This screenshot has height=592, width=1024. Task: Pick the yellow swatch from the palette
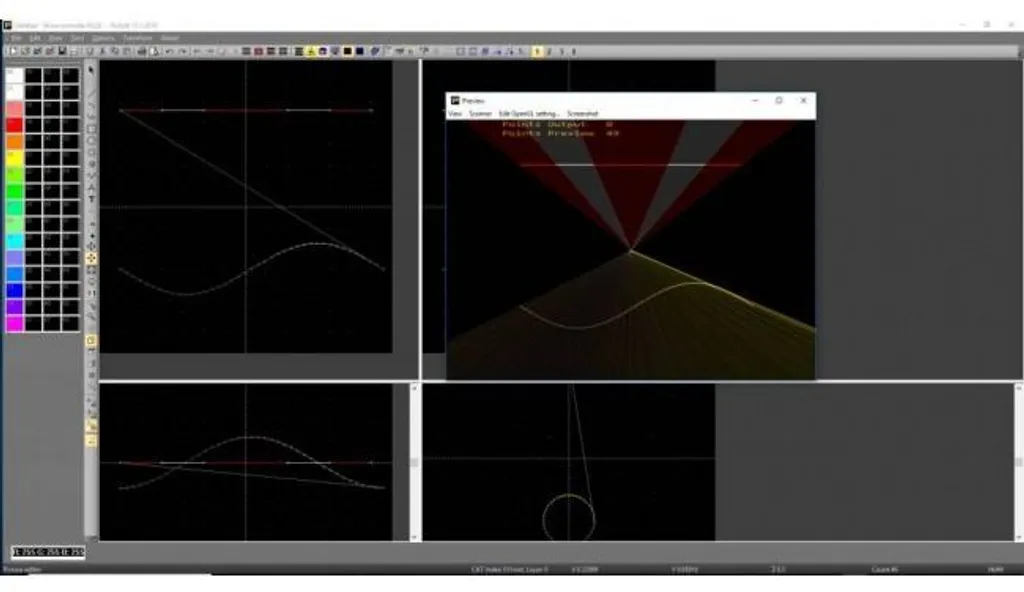click(x=14, y=158)
